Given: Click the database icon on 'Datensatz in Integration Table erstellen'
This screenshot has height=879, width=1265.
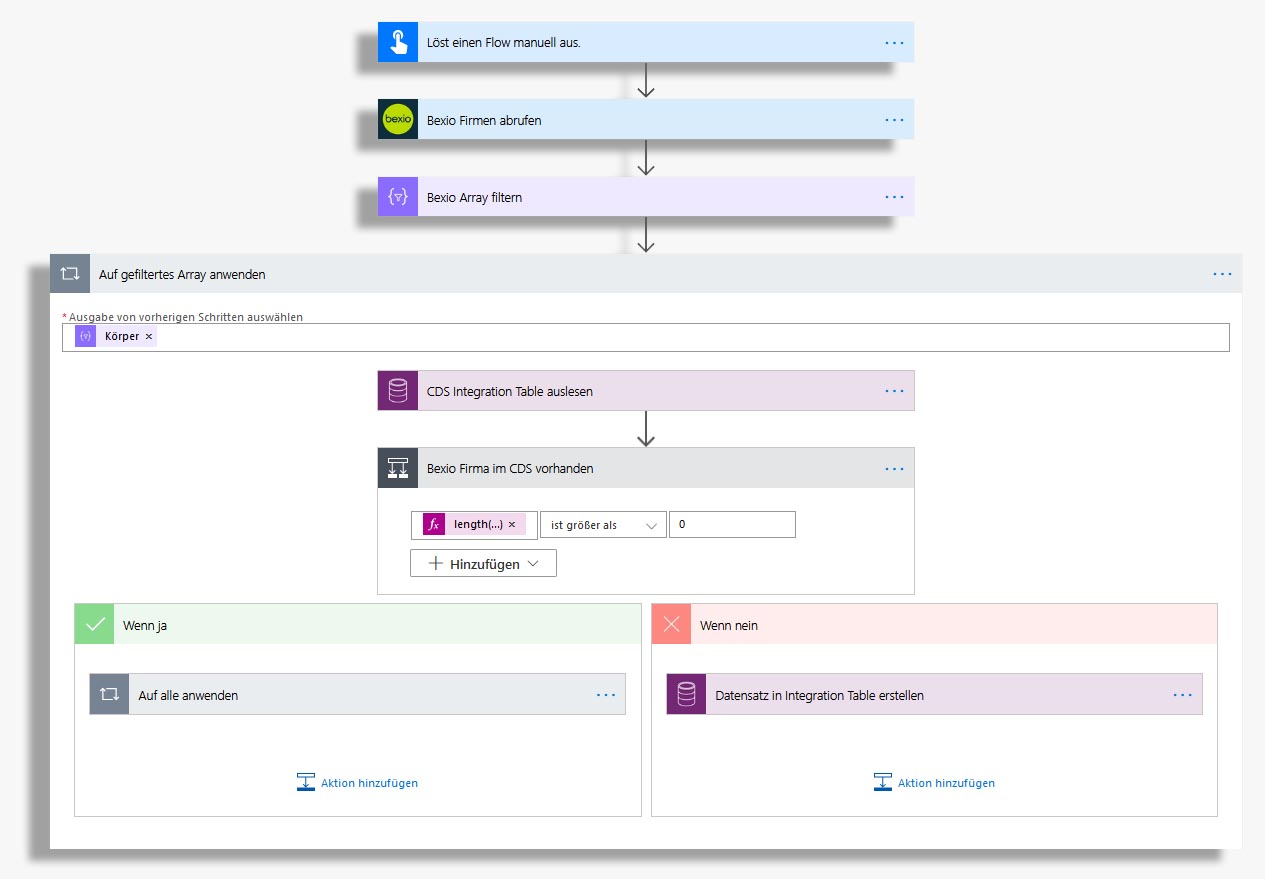Looking at the screenshot, I should pos(687,694).
